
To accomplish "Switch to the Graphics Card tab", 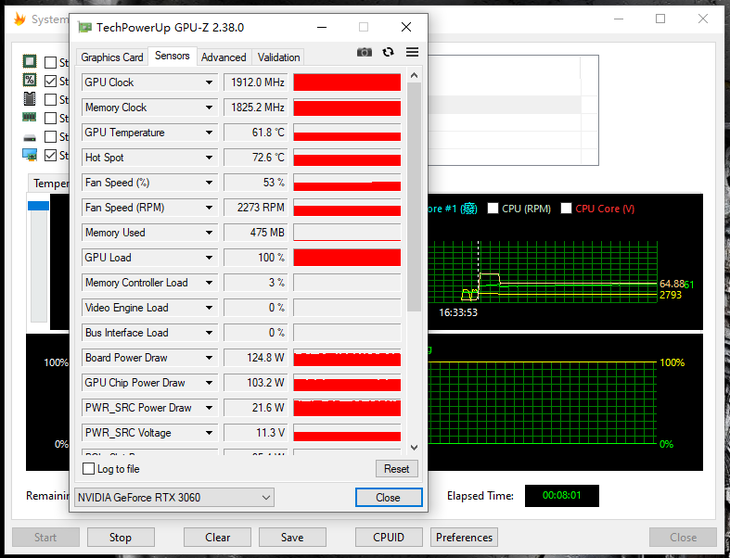I will [112, 57].
